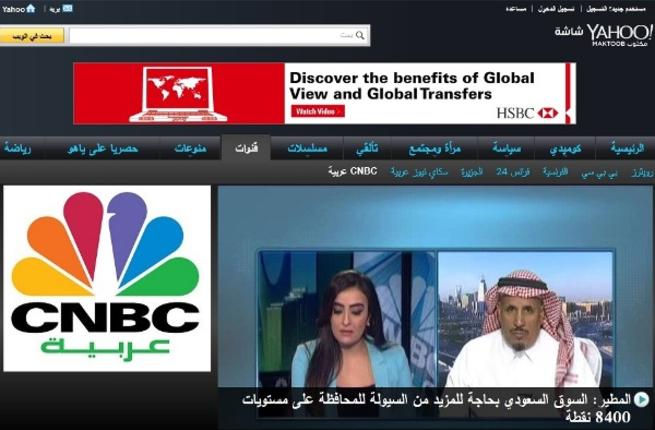The image size is (655, 430).
Task: Click the search magnifier icon
Action: click(362, 35)
